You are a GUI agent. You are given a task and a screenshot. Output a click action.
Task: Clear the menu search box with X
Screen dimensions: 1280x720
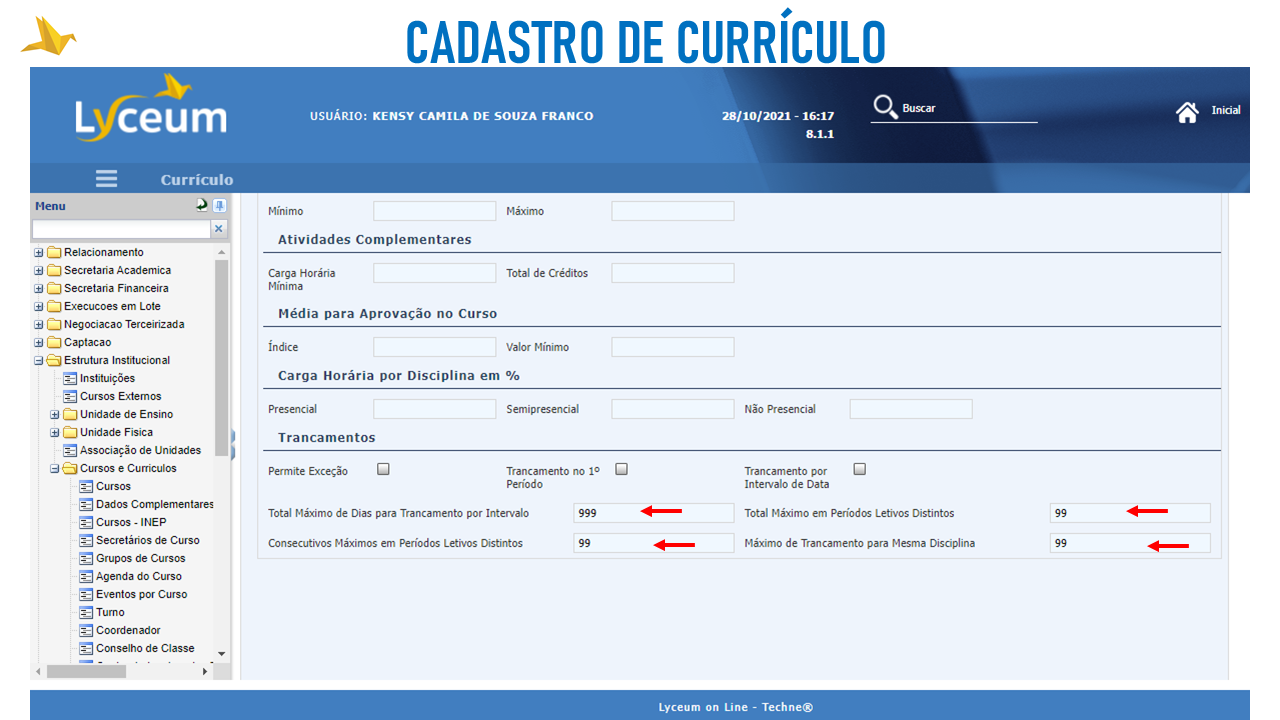coord(219,229)
